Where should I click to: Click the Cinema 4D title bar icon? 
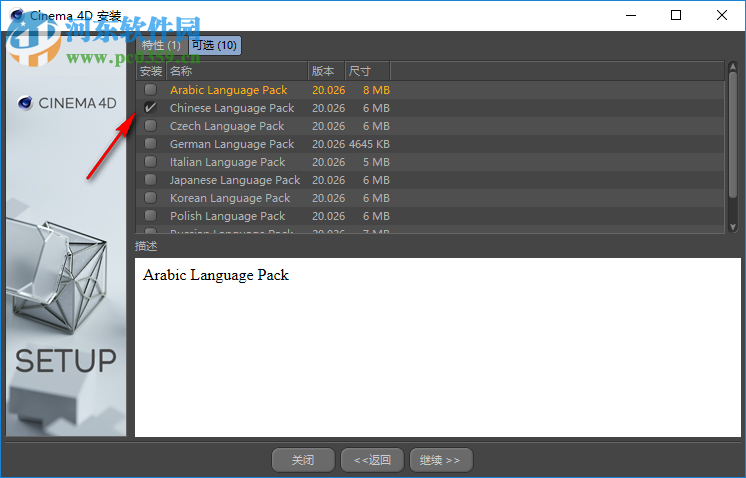pyautogui.click(x=17, y=15)
